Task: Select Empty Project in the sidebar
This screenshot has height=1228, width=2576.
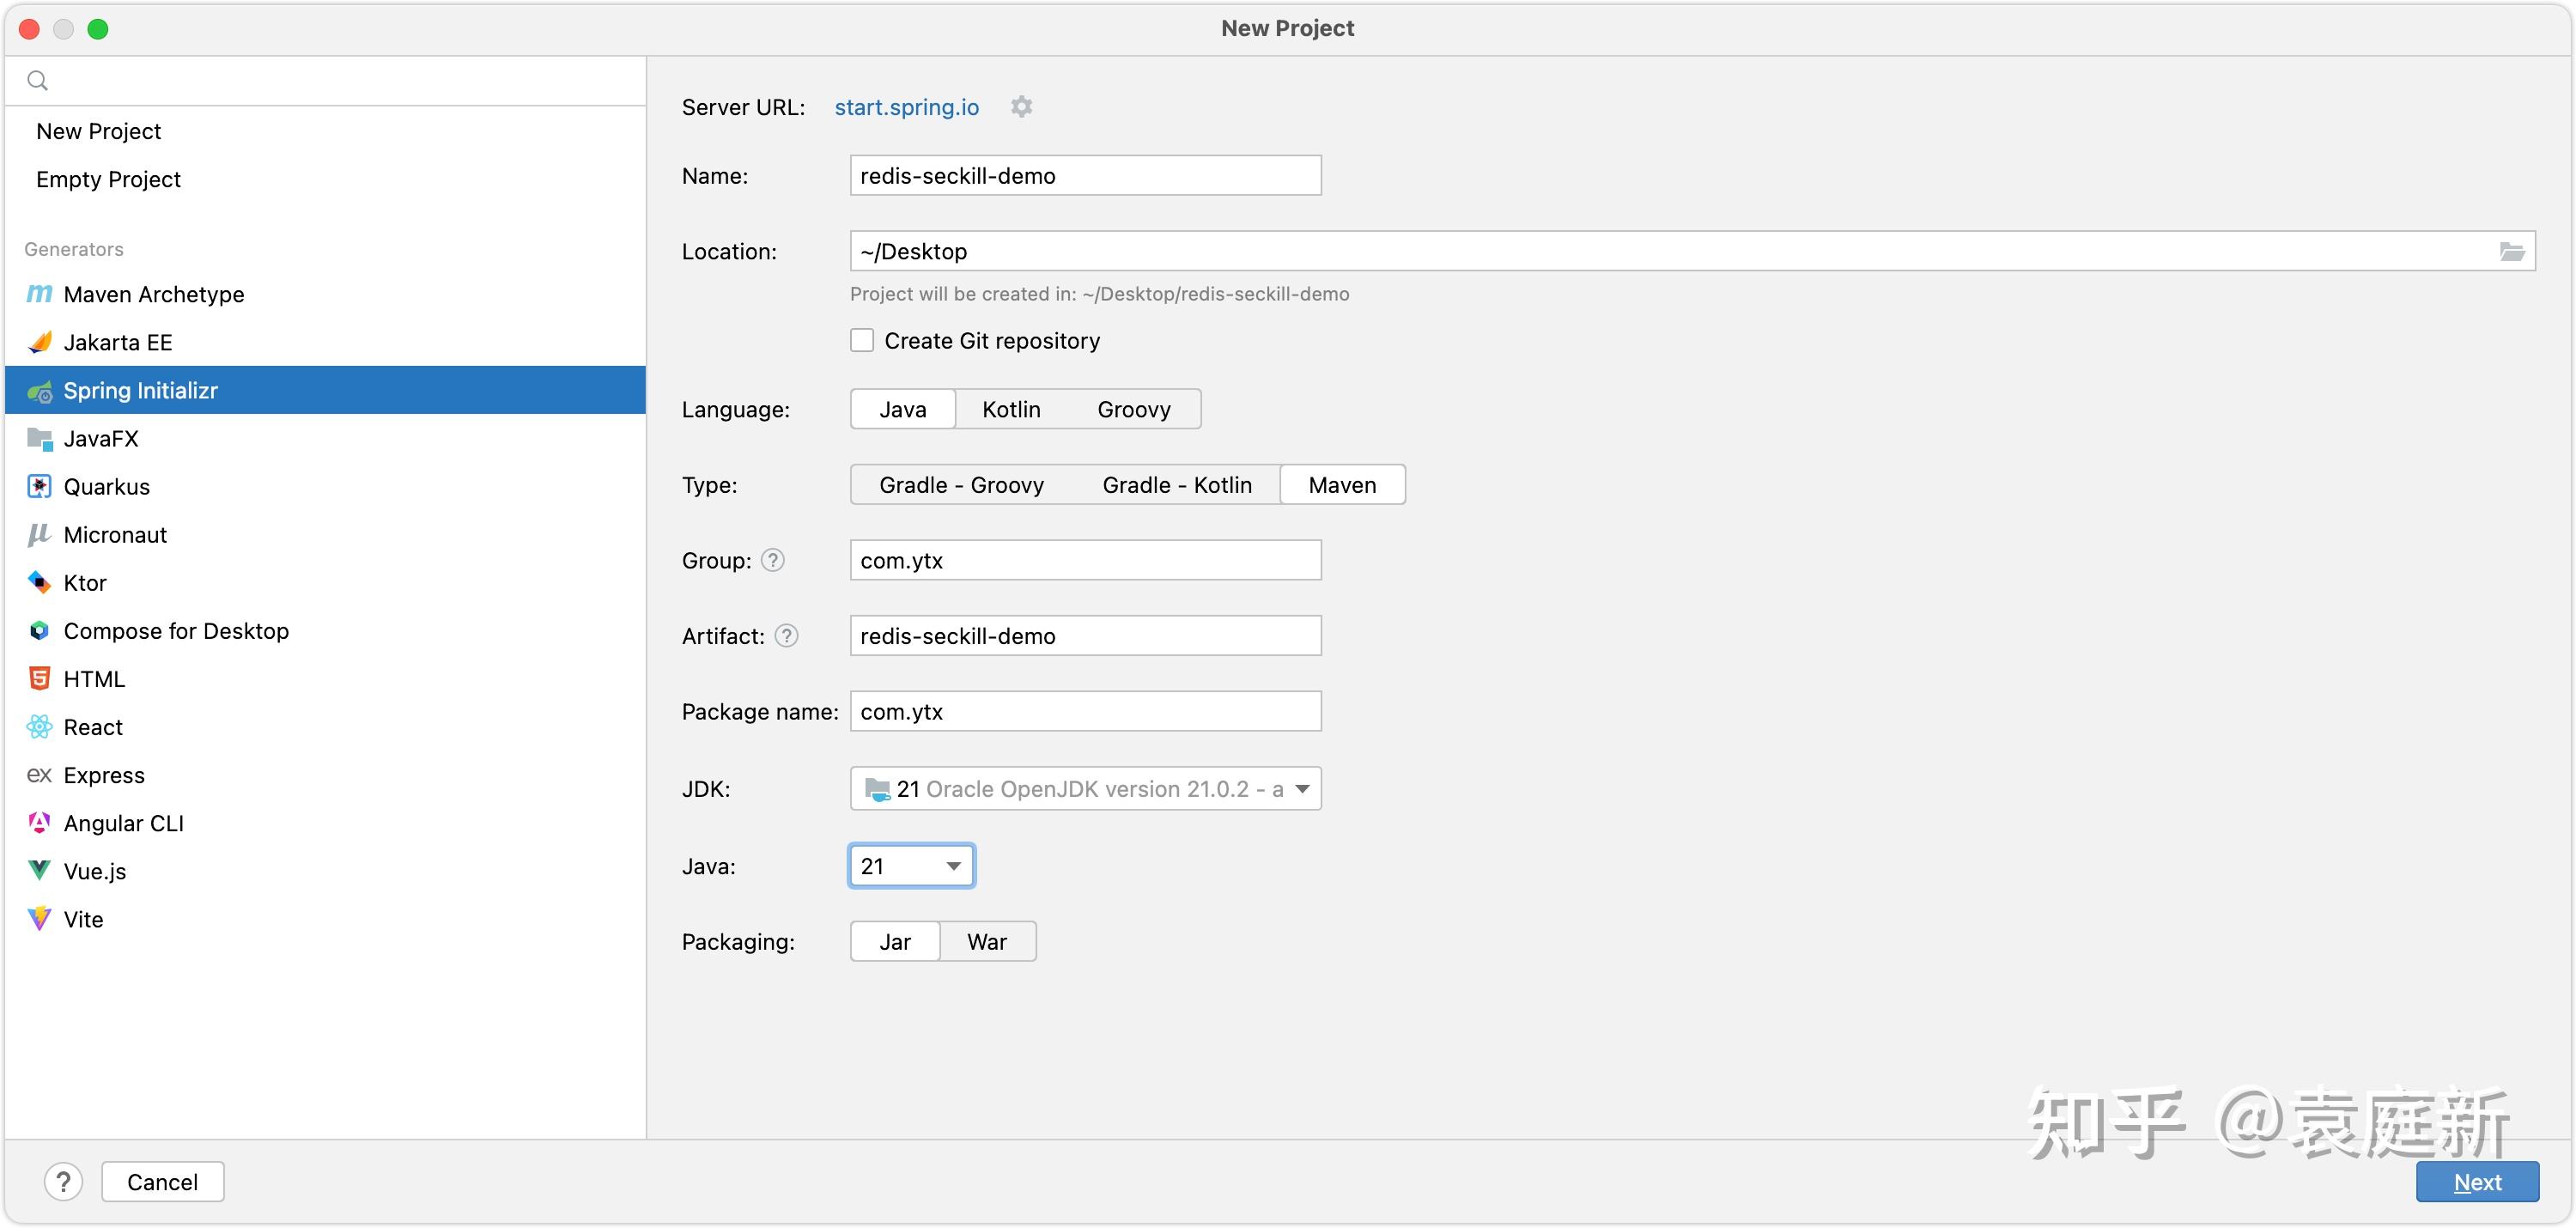Action: click(108, 179)
